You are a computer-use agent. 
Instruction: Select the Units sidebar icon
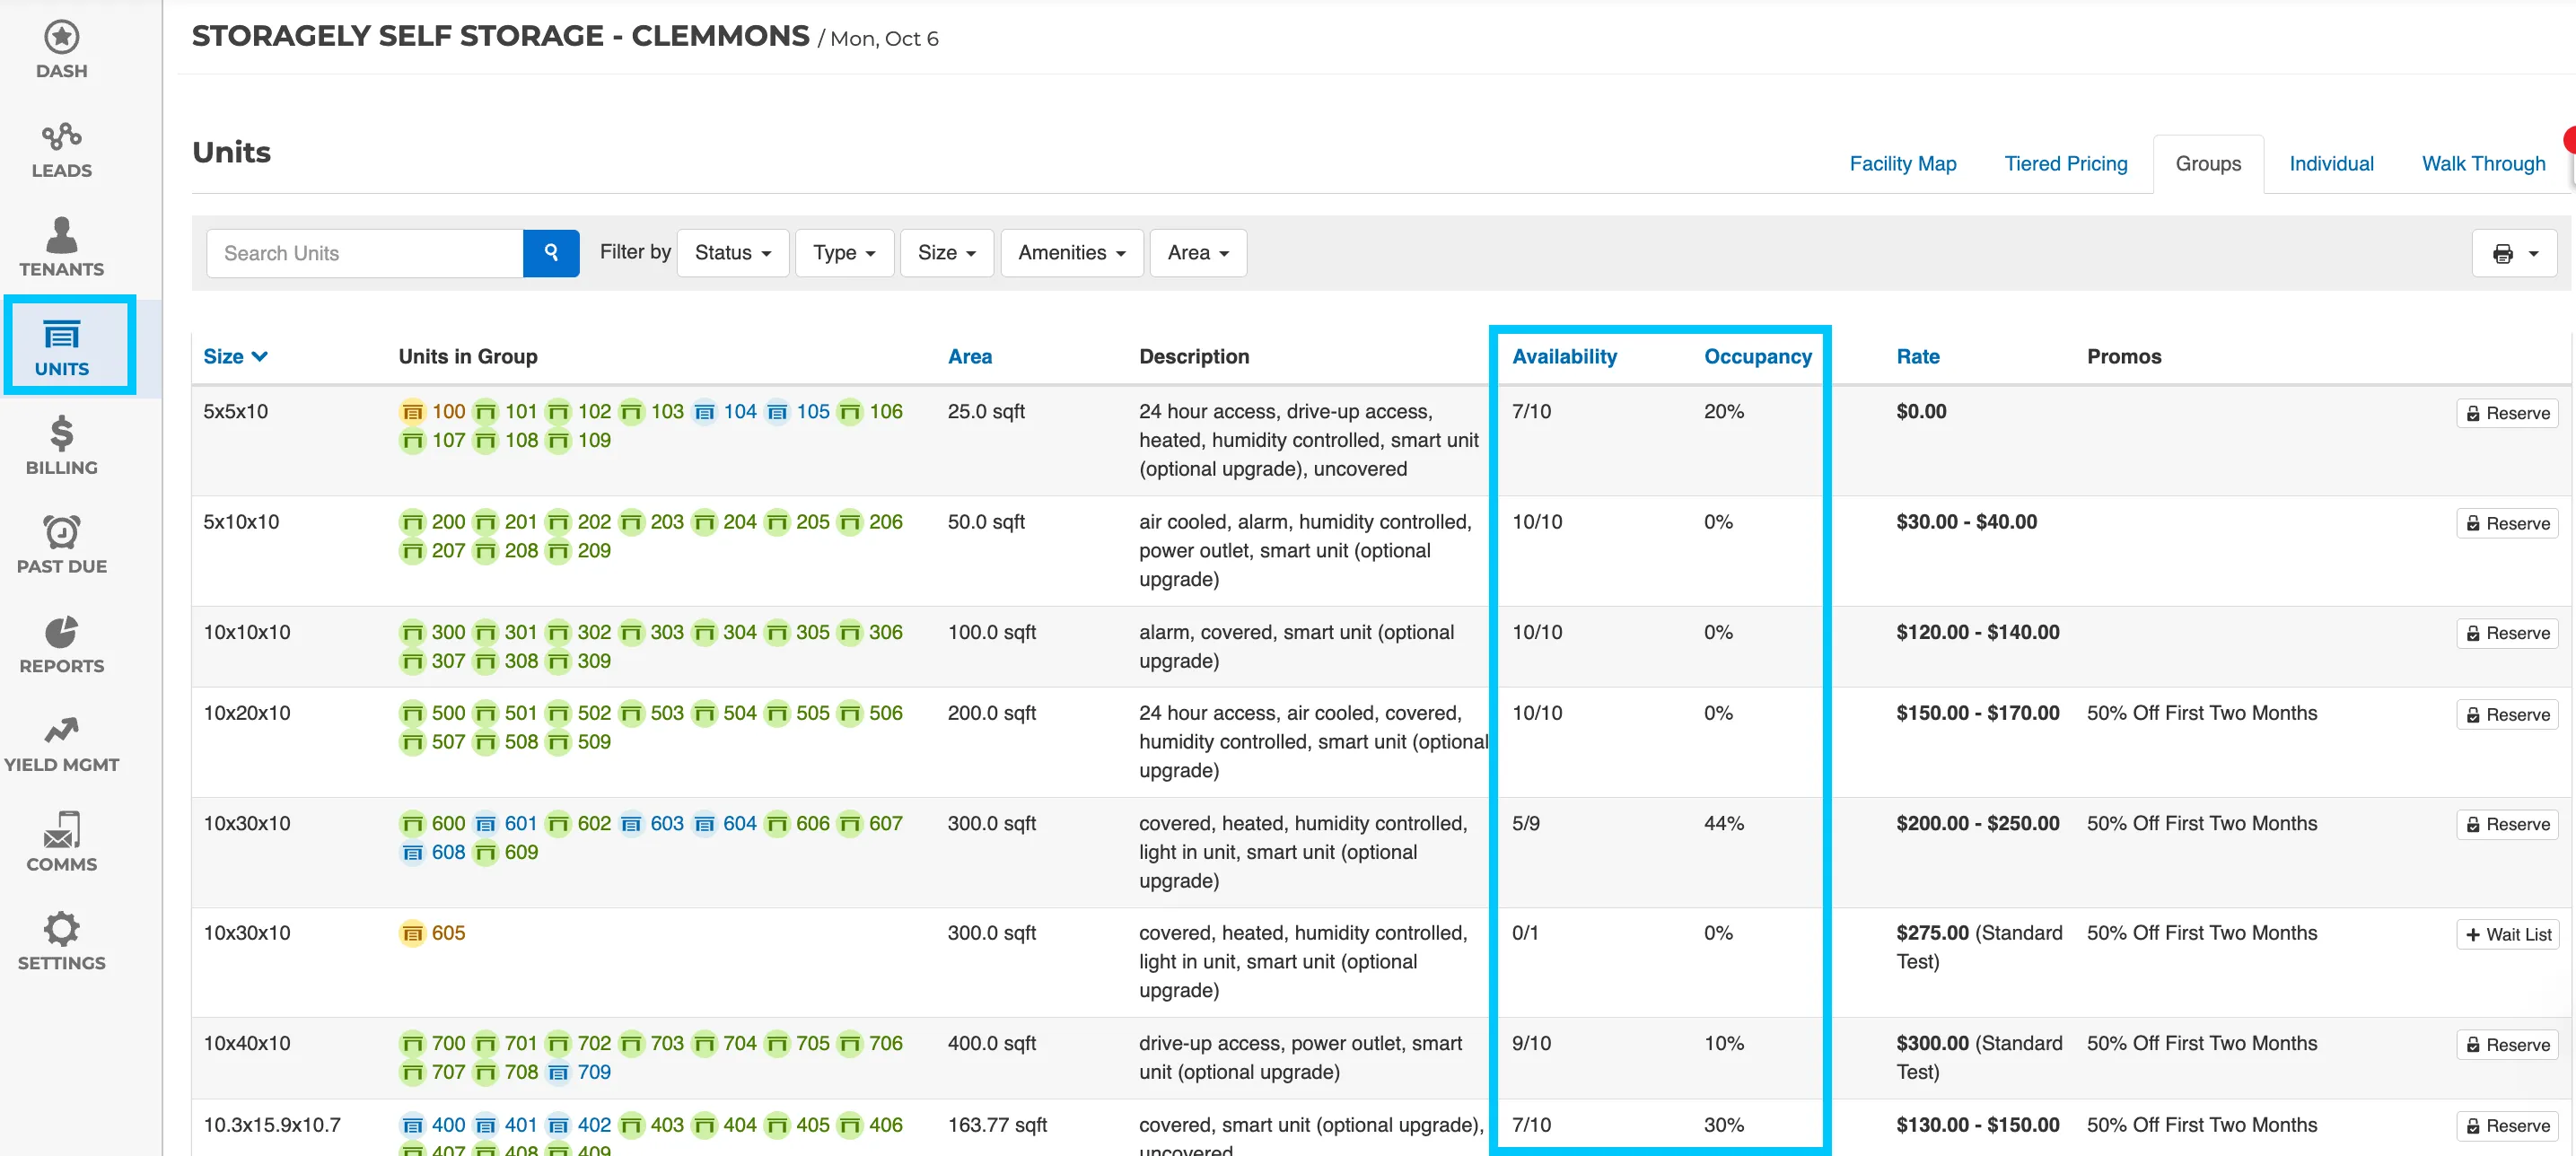pos(61,334)
